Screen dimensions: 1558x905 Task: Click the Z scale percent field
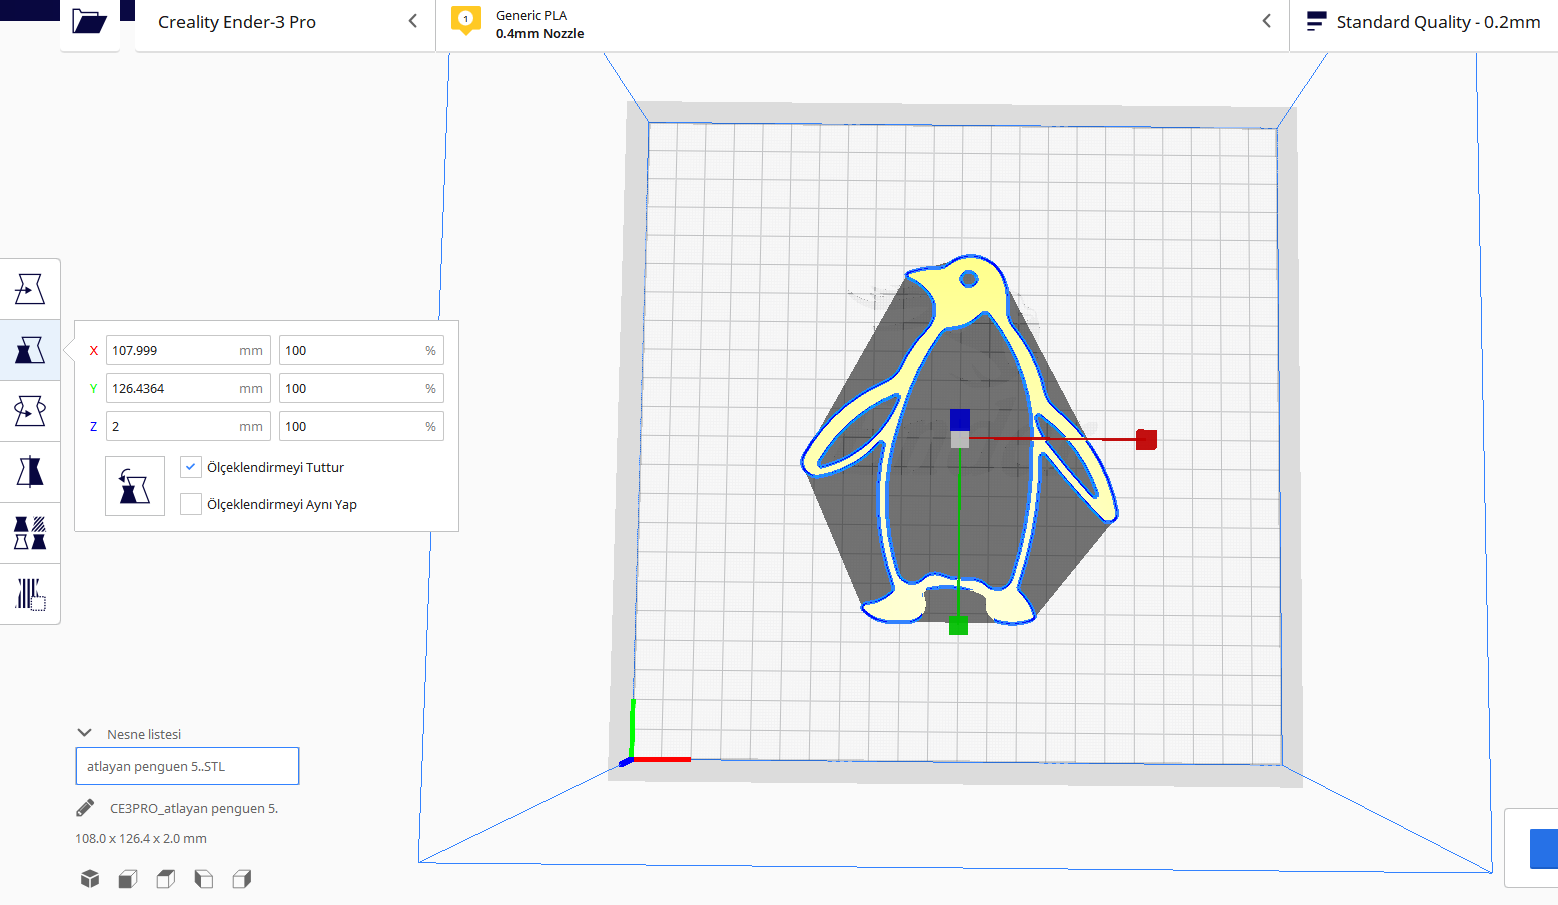click(x=361, y=426)
